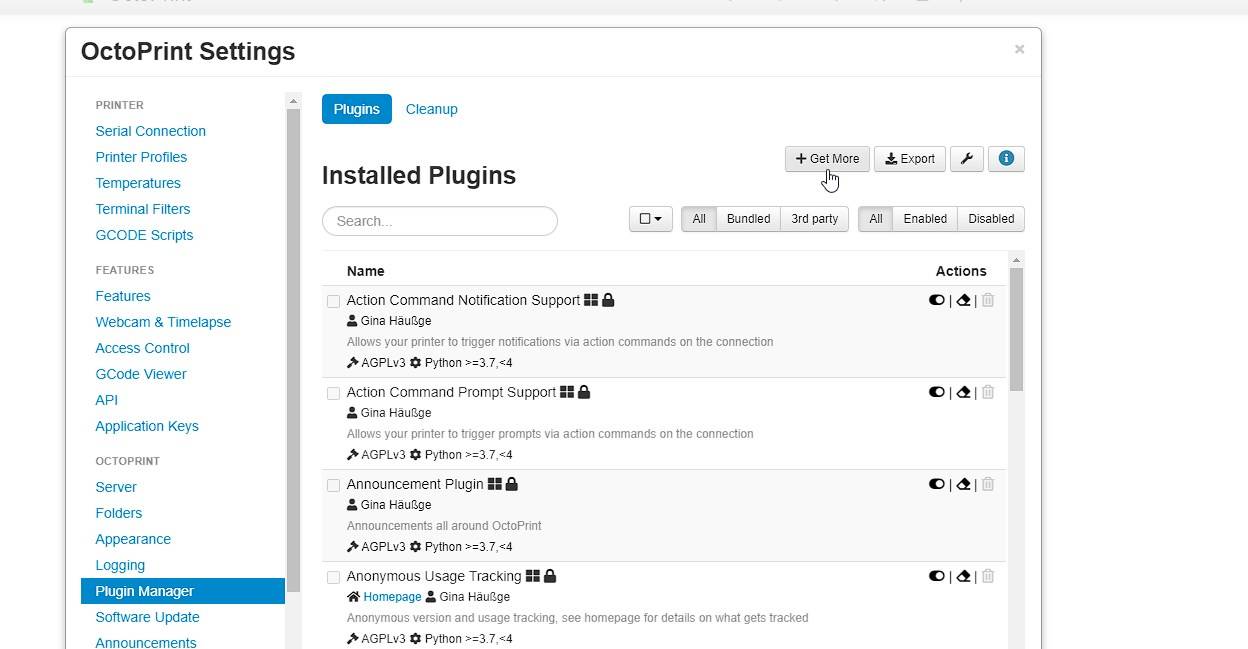Disable Action Command Notification Support toggle

pos(937,300)
